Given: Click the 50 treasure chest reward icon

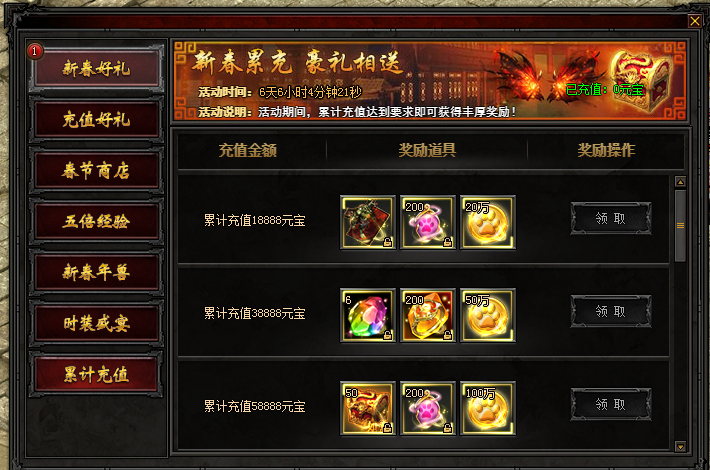Looking at the screenshot, I should tap(368, 408).
